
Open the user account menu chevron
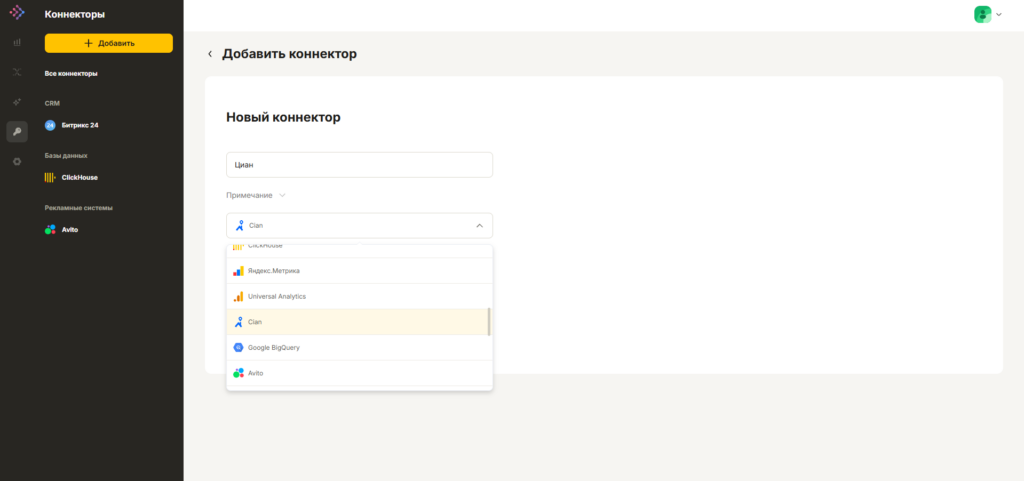[x=999, y=14]
